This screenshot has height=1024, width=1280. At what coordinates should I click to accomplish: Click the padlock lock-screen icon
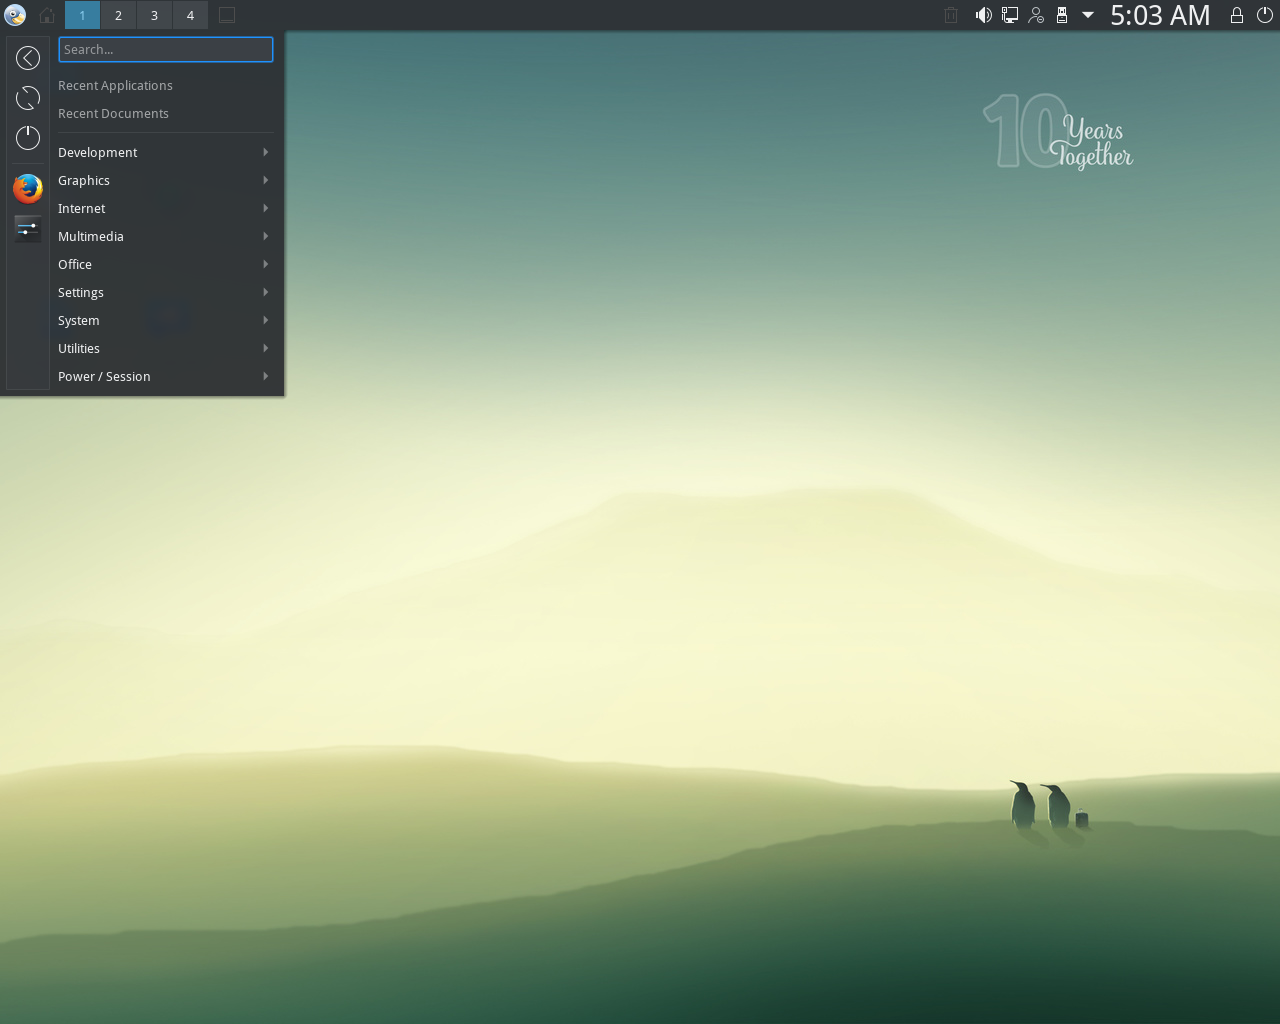coord(1237,15)
